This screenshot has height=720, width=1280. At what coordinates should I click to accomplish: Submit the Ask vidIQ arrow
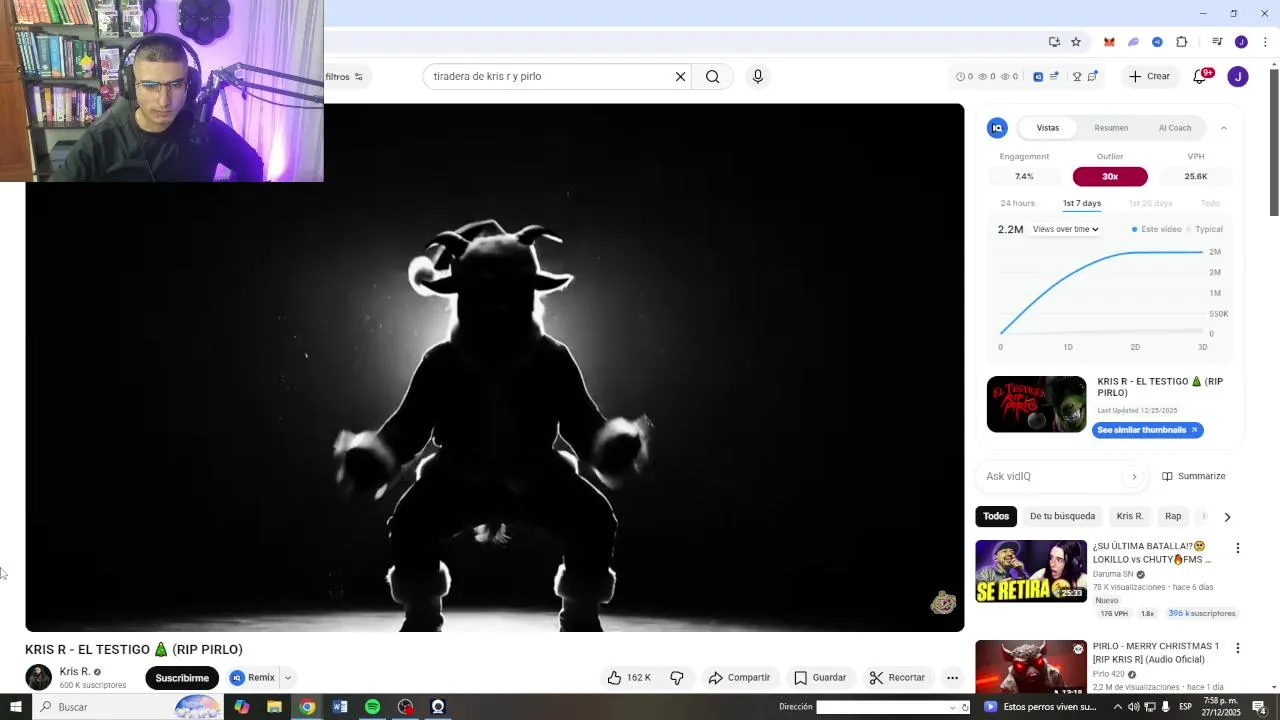[1133, 477]
